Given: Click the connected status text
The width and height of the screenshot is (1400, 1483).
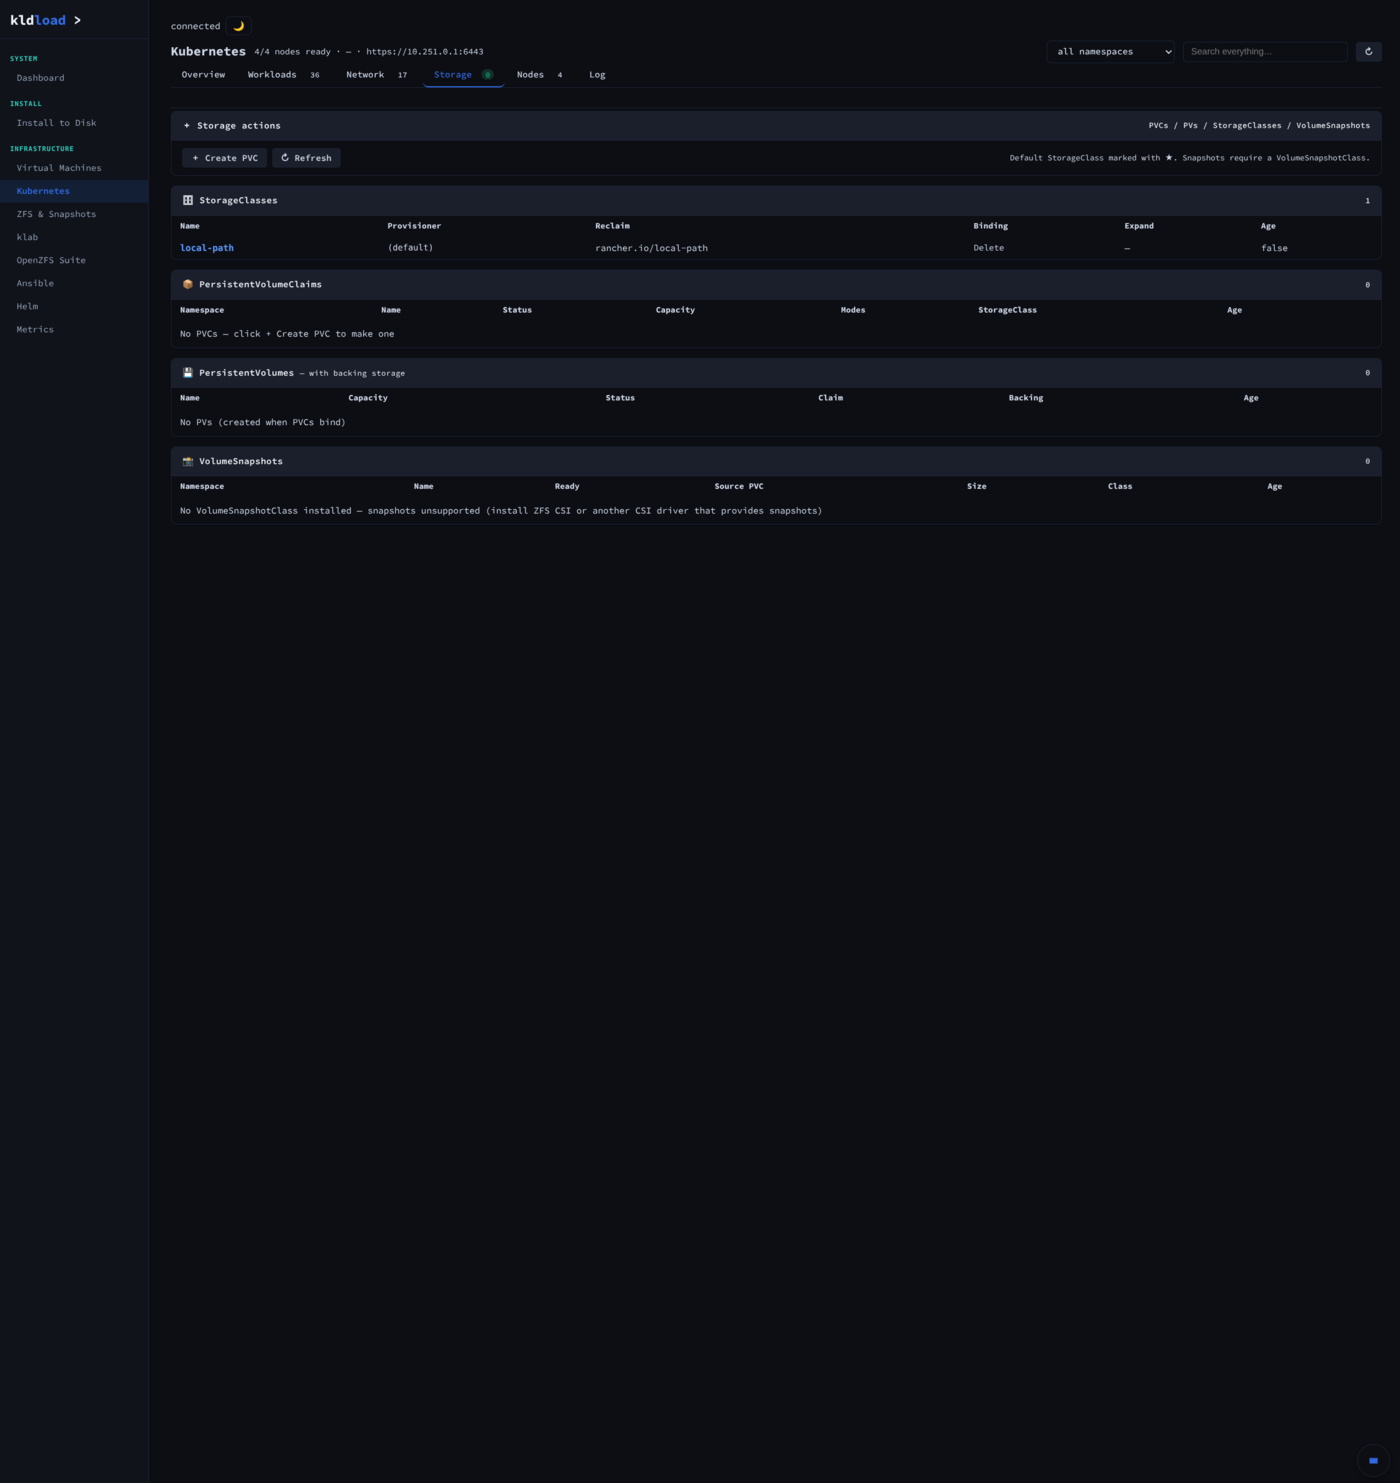Looking at the screenshot, I should [195, 26].
